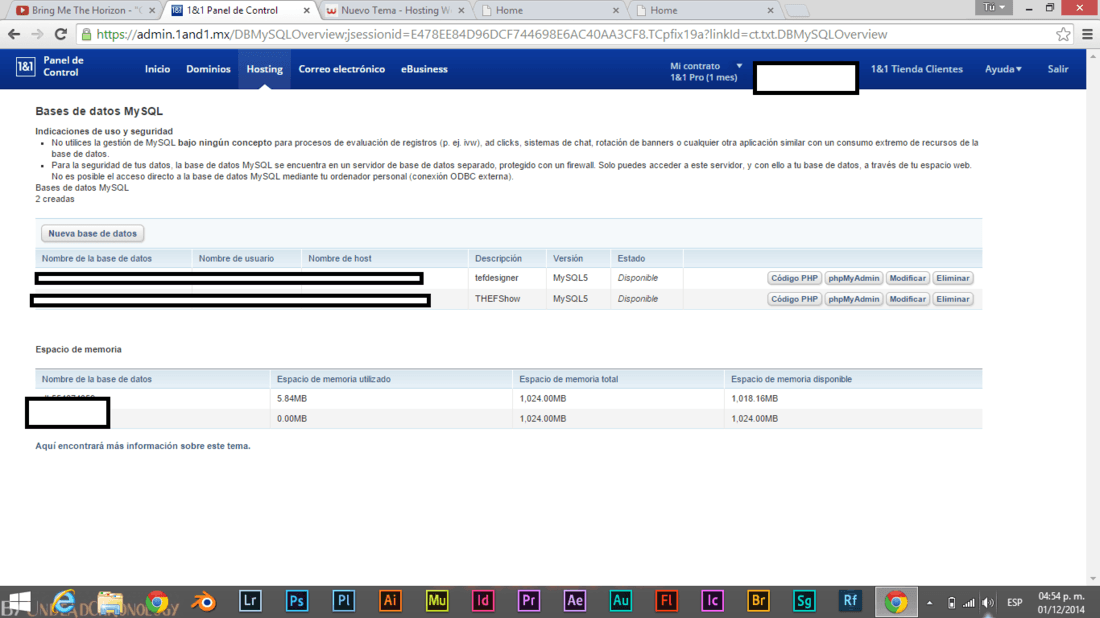Screen dimensions: 1100x618
Task: Open eBusiness menu item
Action: (x=424, y=69)
